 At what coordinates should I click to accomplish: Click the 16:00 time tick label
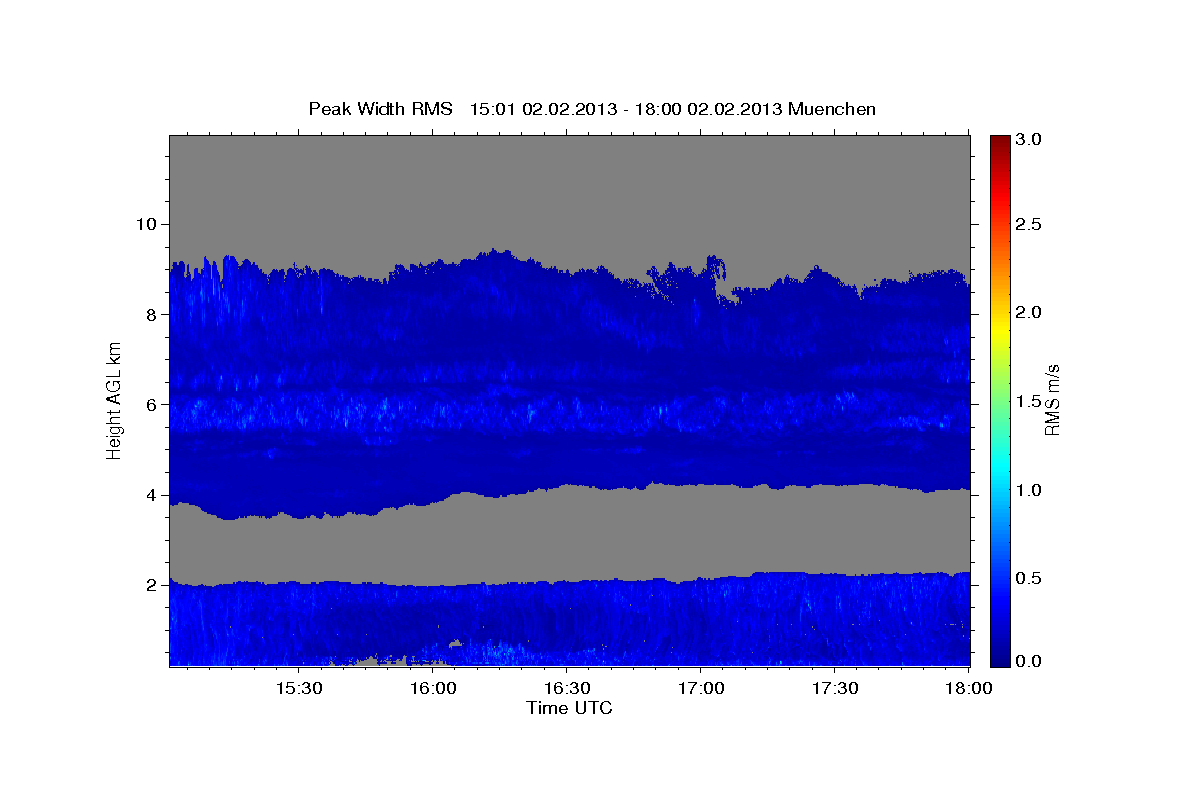(432, 689)
